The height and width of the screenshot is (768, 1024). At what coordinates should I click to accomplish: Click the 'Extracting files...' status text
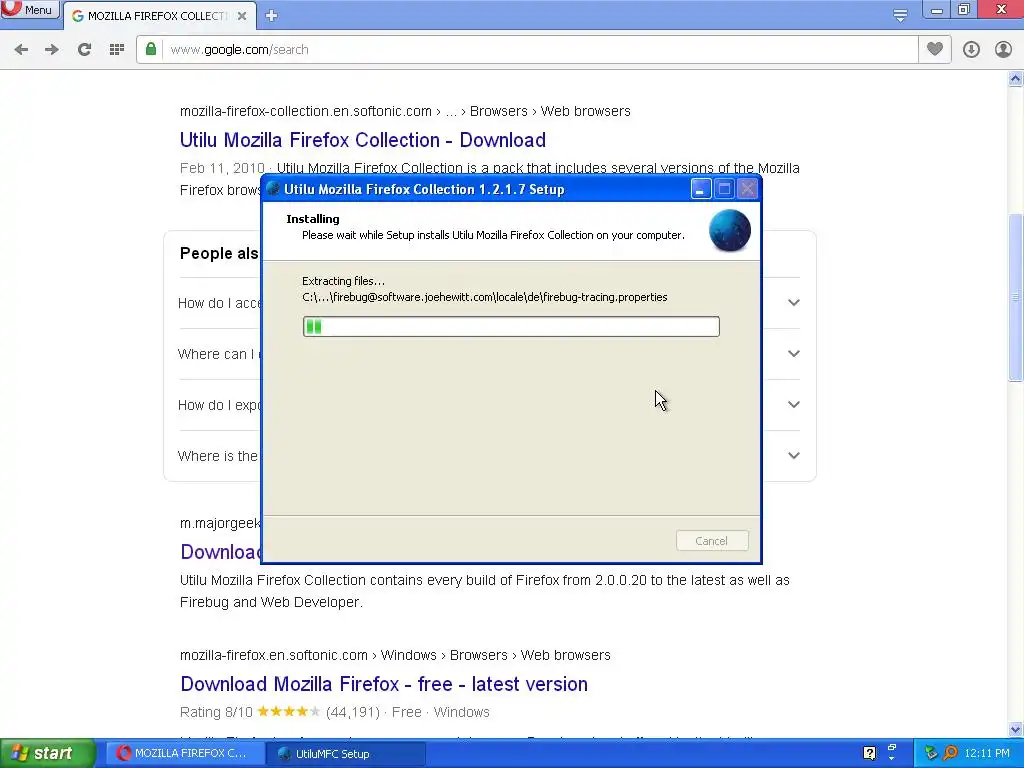click(x=344, y=281)
